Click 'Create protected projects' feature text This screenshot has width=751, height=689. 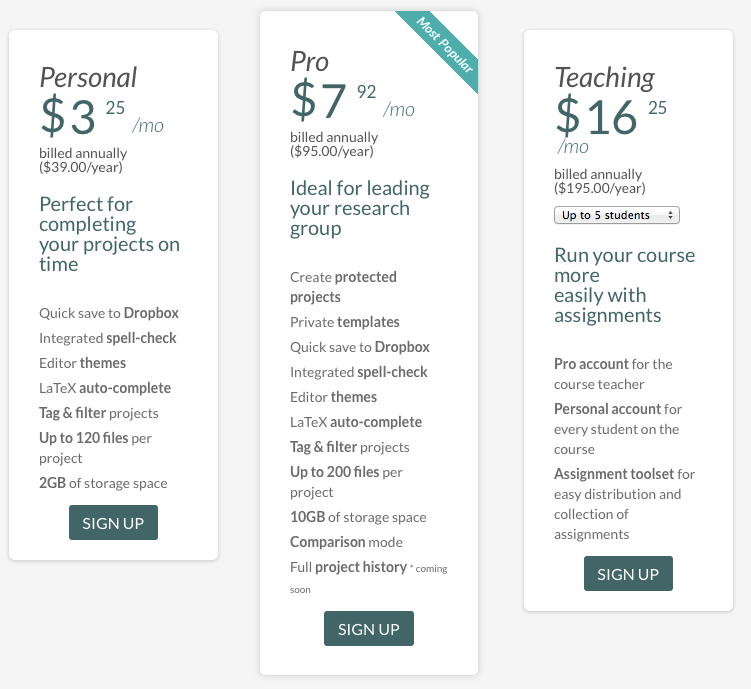343,287
